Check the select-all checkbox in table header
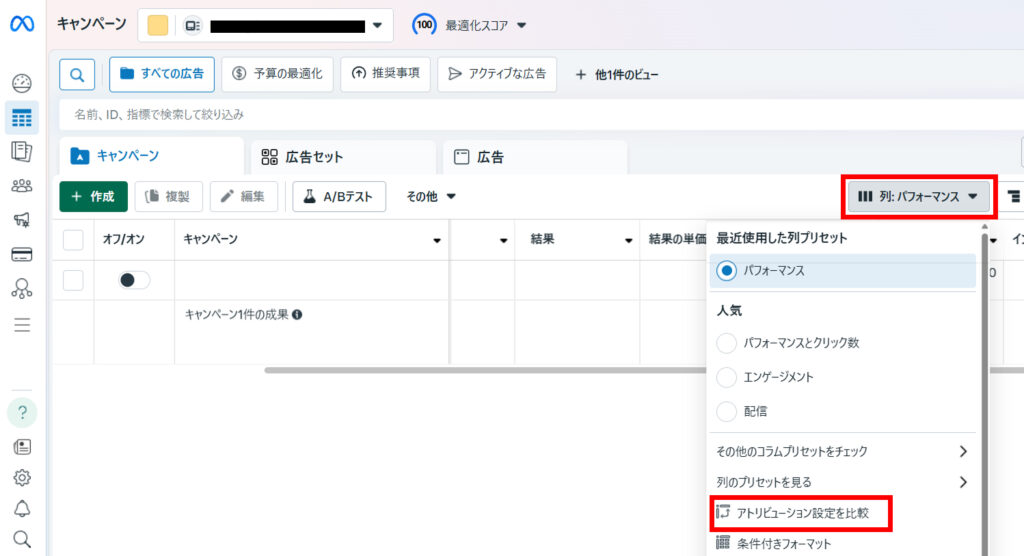This screenshot has height=556, width=1024. 73,240
